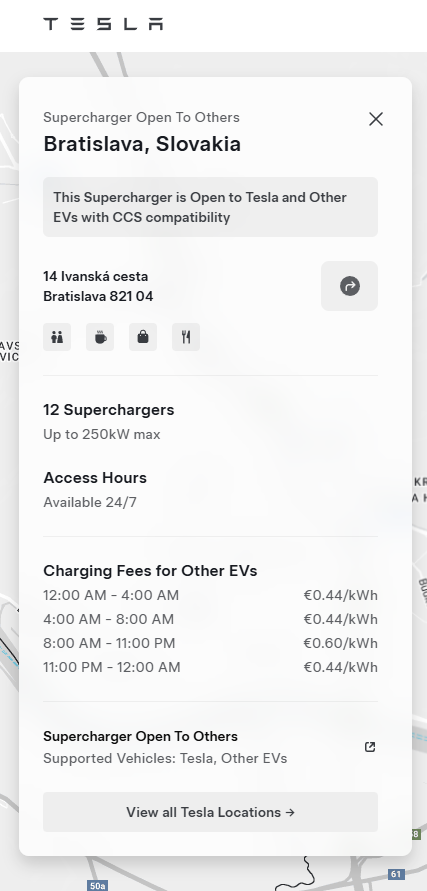
Task: Click the Supercharger Open To Others link text
Action: pyautogui.click(x=140, y=736)
